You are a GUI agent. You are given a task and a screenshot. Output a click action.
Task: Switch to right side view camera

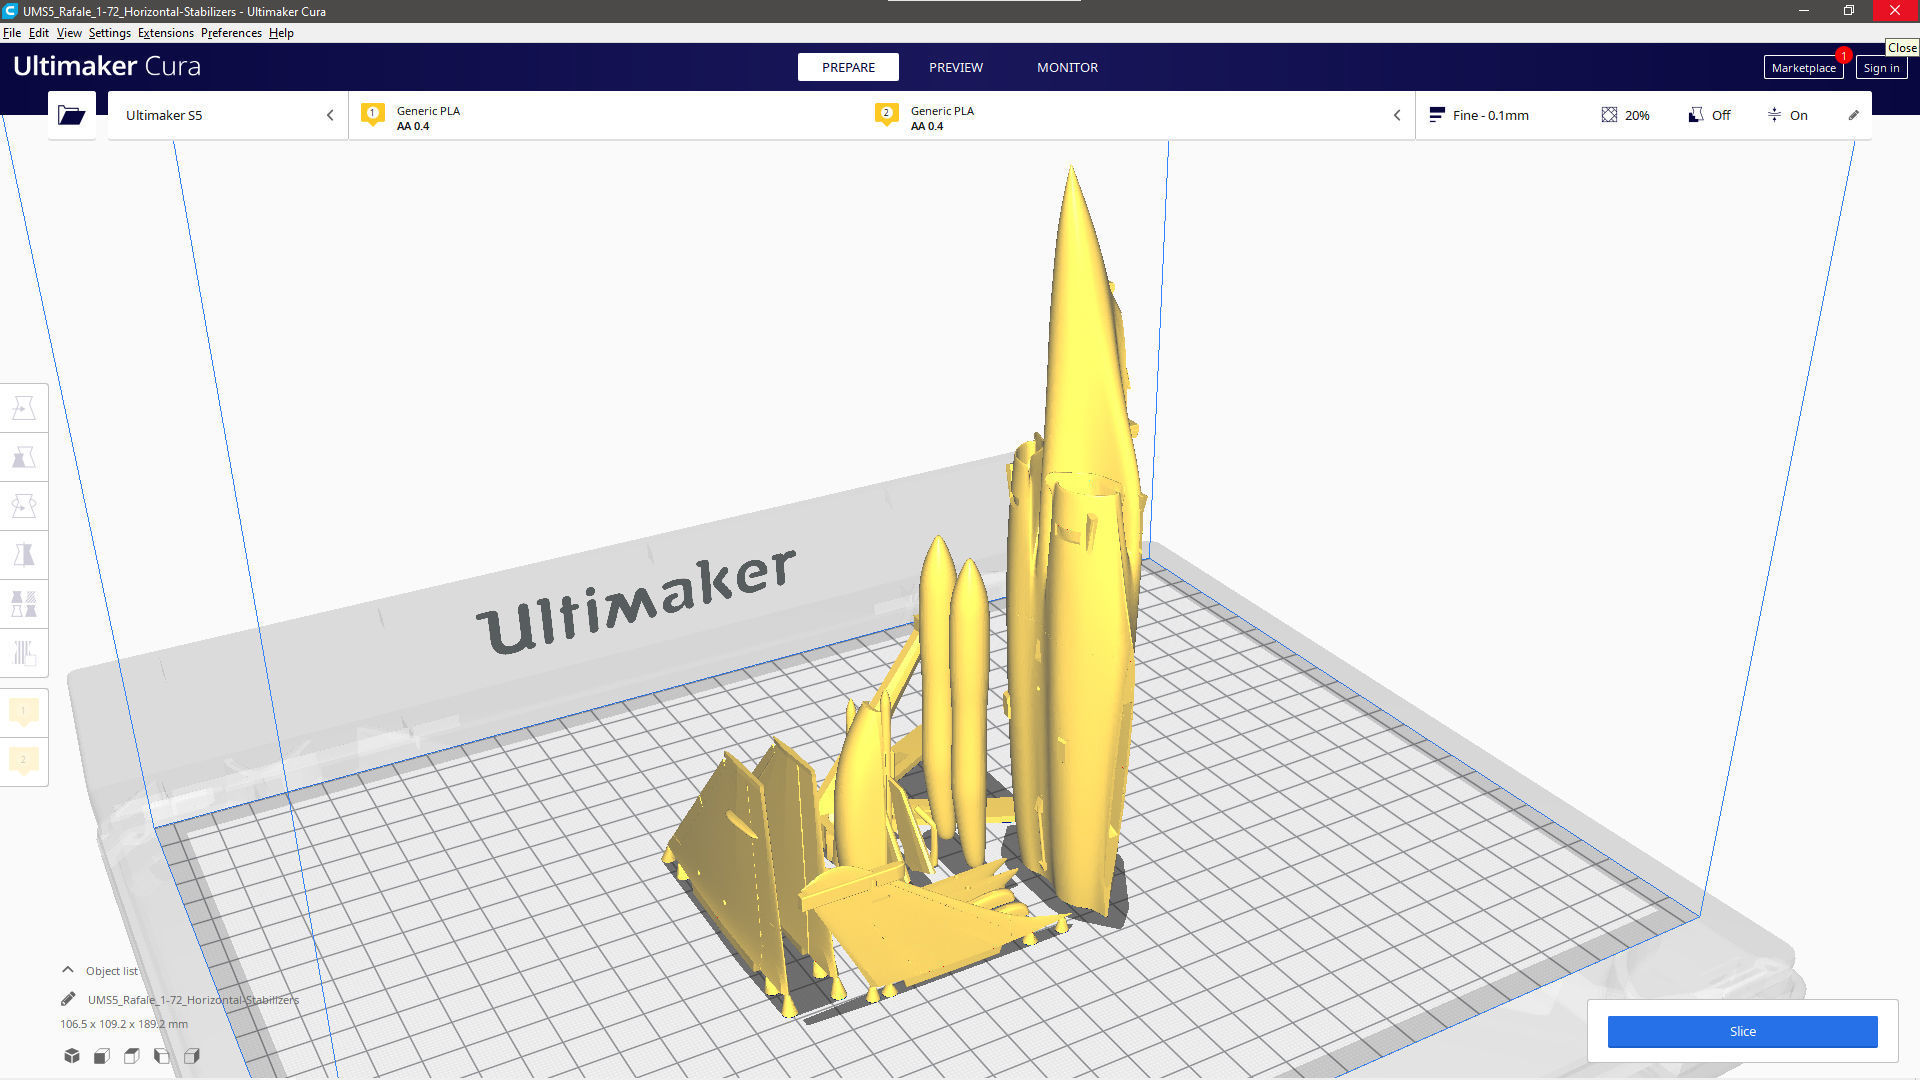point(192,1056)
